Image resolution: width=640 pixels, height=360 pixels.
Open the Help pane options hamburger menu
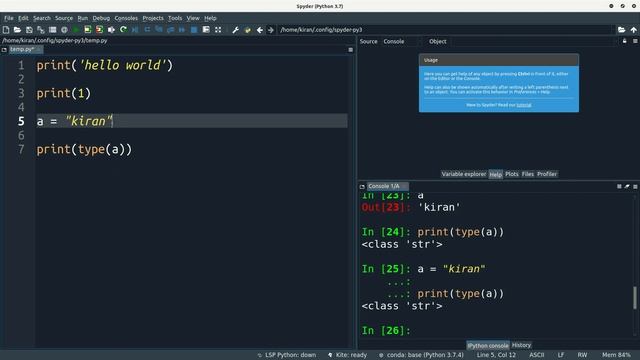635,41
